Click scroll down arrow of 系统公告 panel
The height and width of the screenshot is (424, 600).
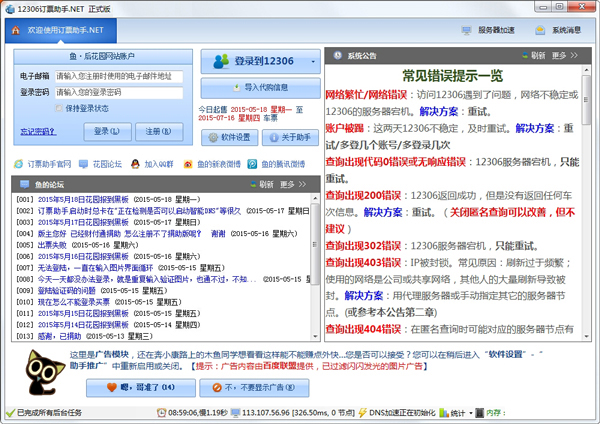[586, 337]
